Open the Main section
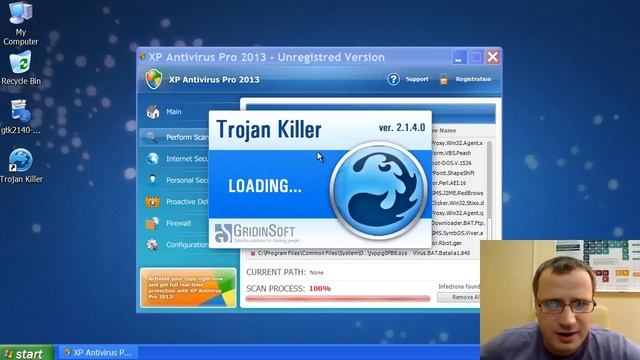The width and height of the screenshot is (640, 360). pos(173,111)
